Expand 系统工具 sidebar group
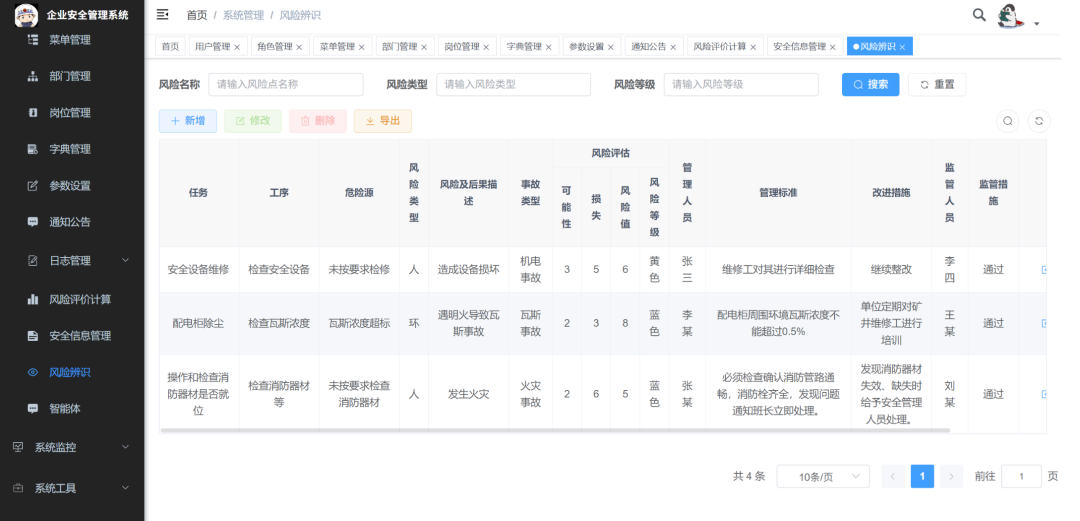This screenshot has height=521, width=1080. pos(72,489)
